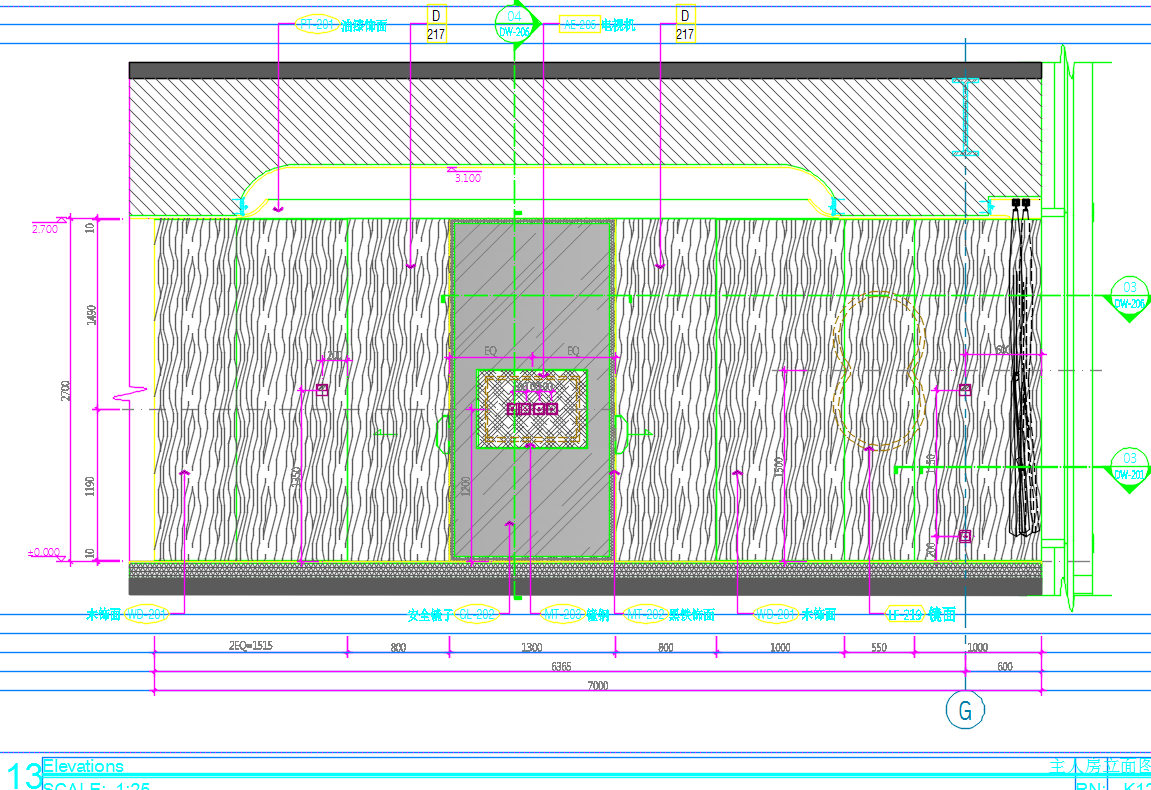Pick the 03 DW-206 section marker
The width and height of the screenshot is (1151, 790).
click(x=1128, y=298)
